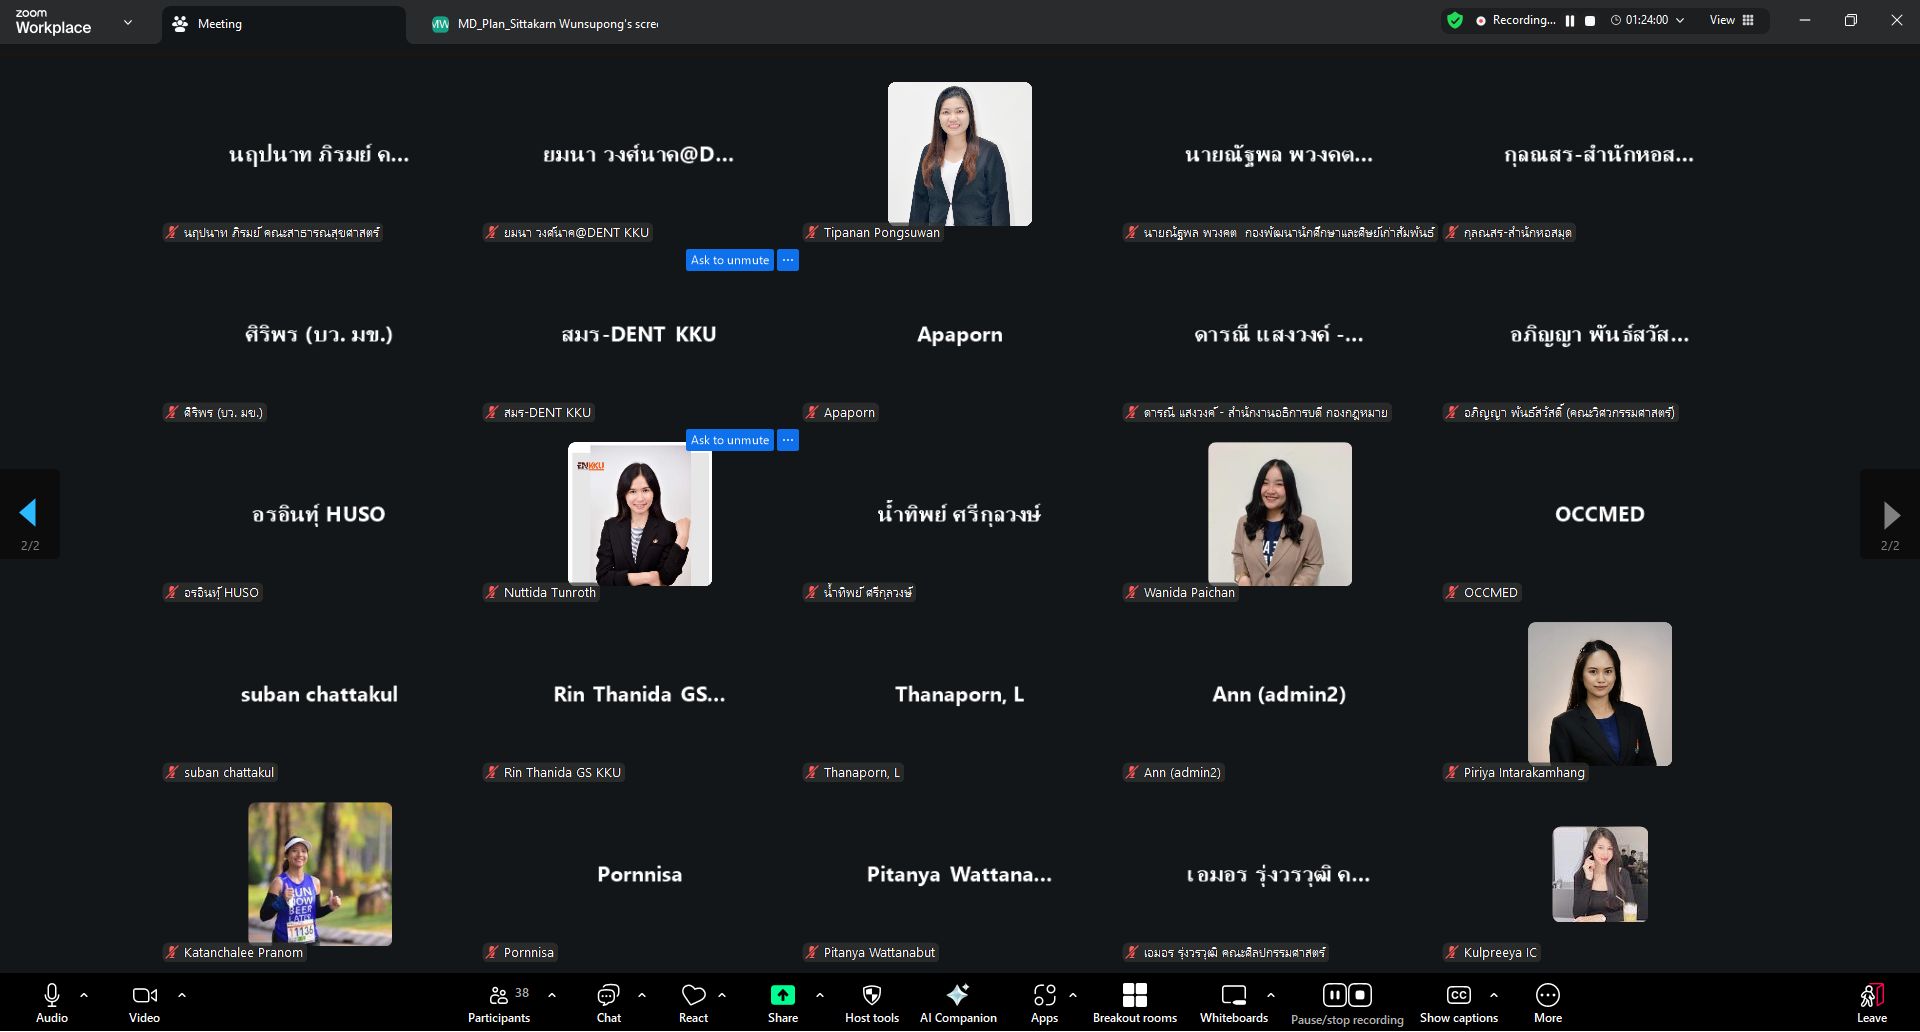Go to next gallery page arrow
The image size is (1920, 1032).
1890,515
